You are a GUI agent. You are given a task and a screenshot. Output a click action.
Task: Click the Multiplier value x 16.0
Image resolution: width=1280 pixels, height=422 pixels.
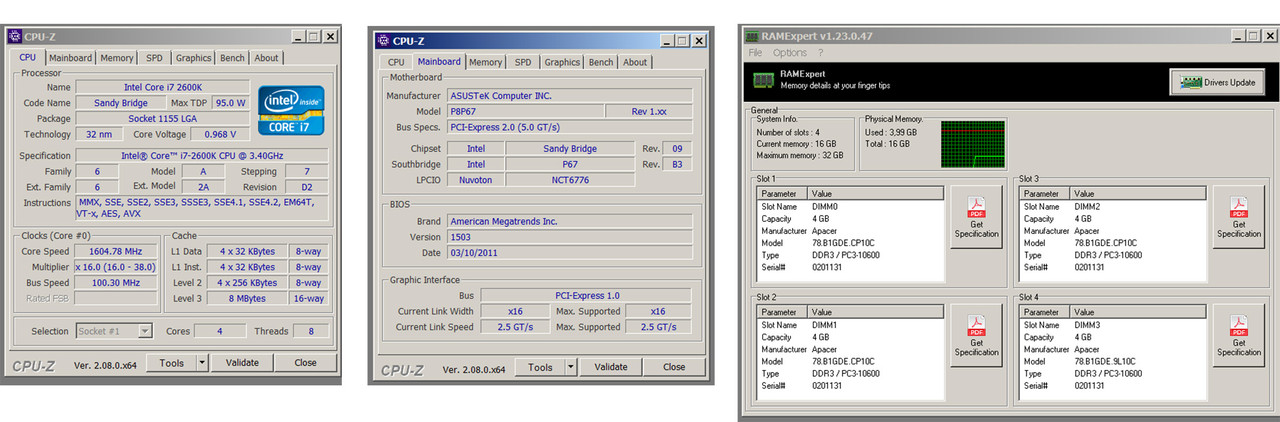(117, 267)
